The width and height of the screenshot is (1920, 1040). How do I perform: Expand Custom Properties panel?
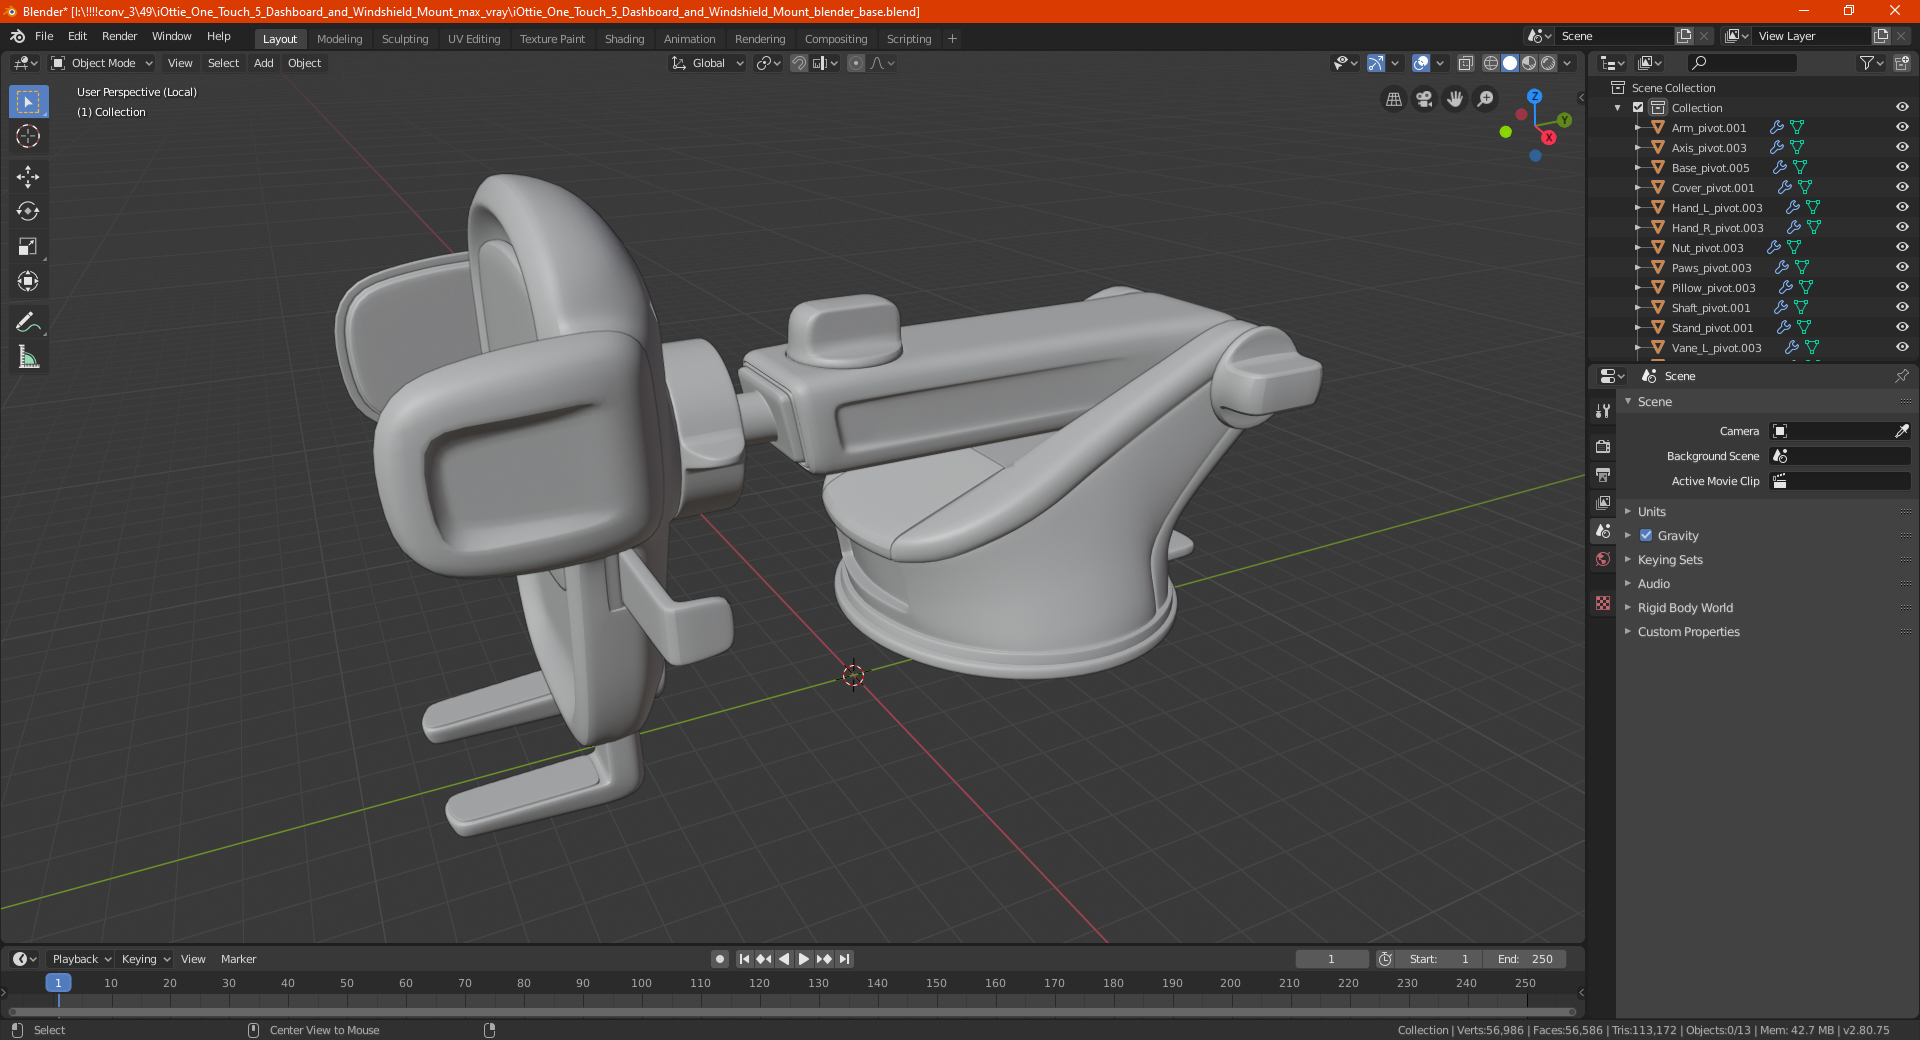point(1688,632)
